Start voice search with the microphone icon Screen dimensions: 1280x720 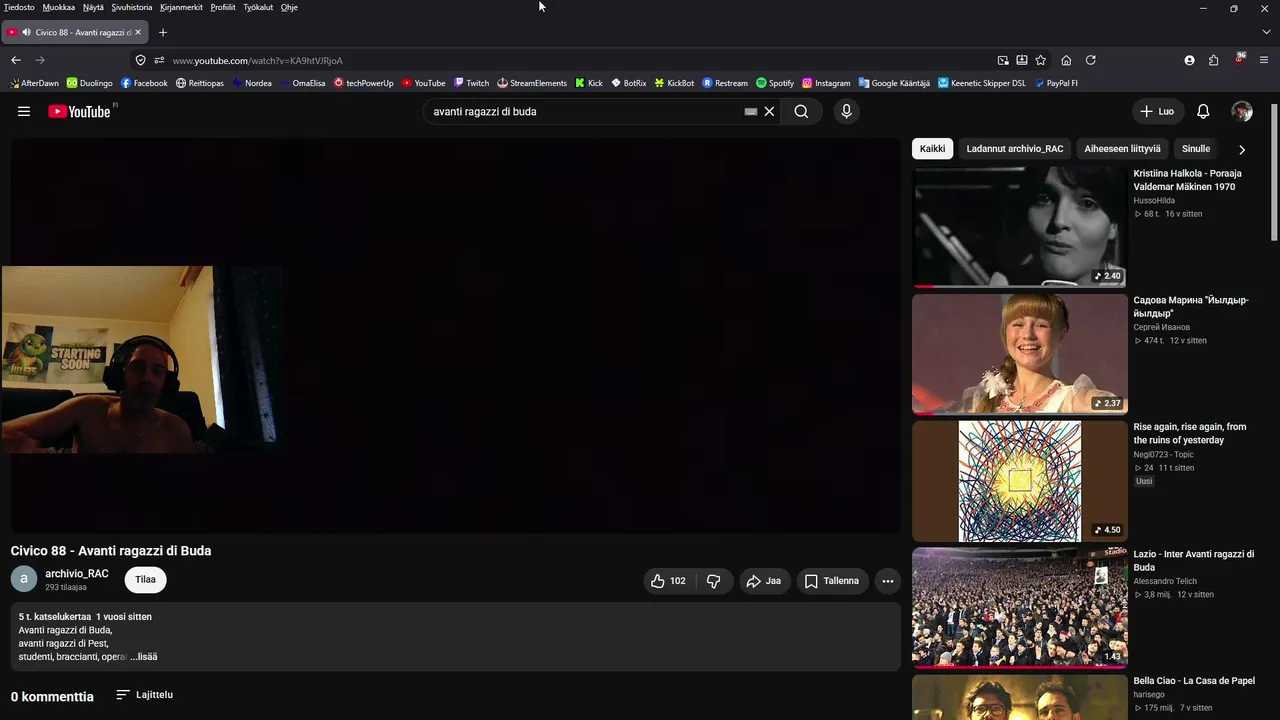point(846,111)
